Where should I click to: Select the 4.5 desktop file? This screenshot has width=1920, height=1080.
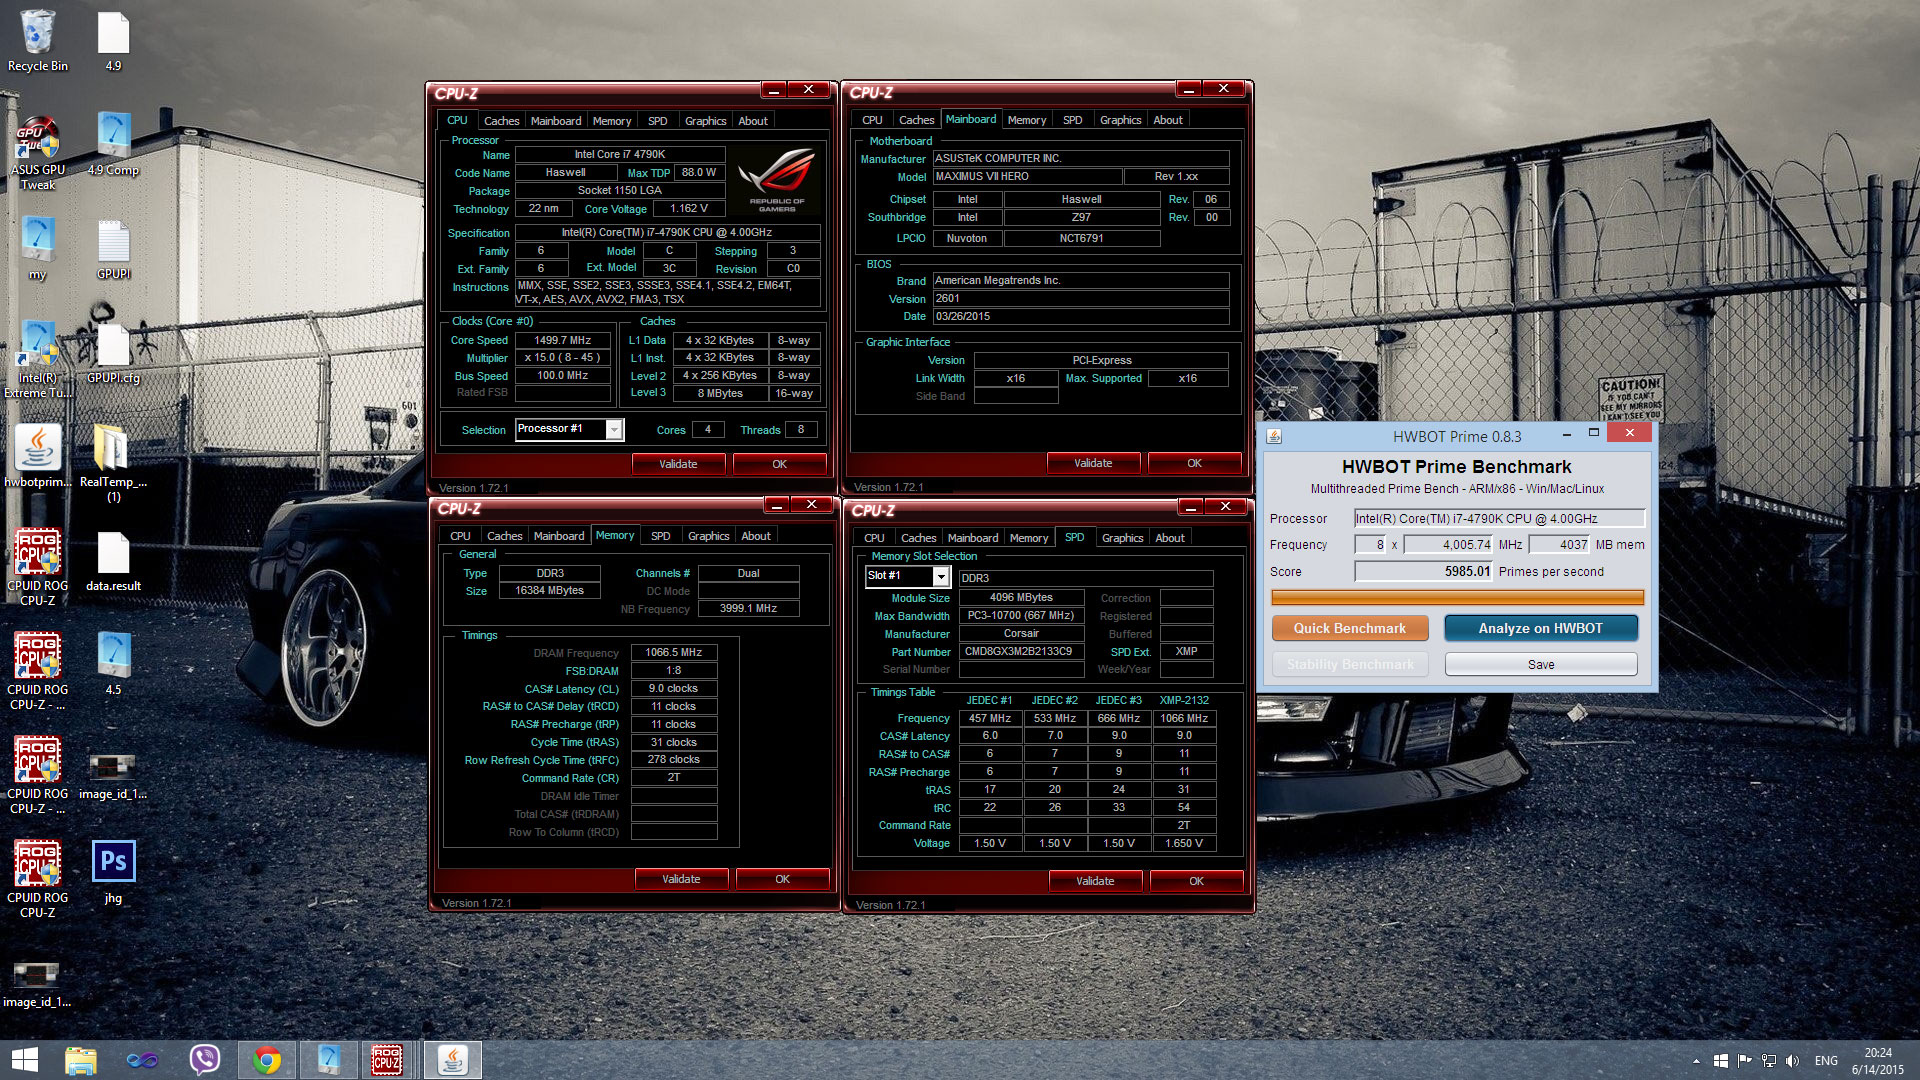click(113, 664)
